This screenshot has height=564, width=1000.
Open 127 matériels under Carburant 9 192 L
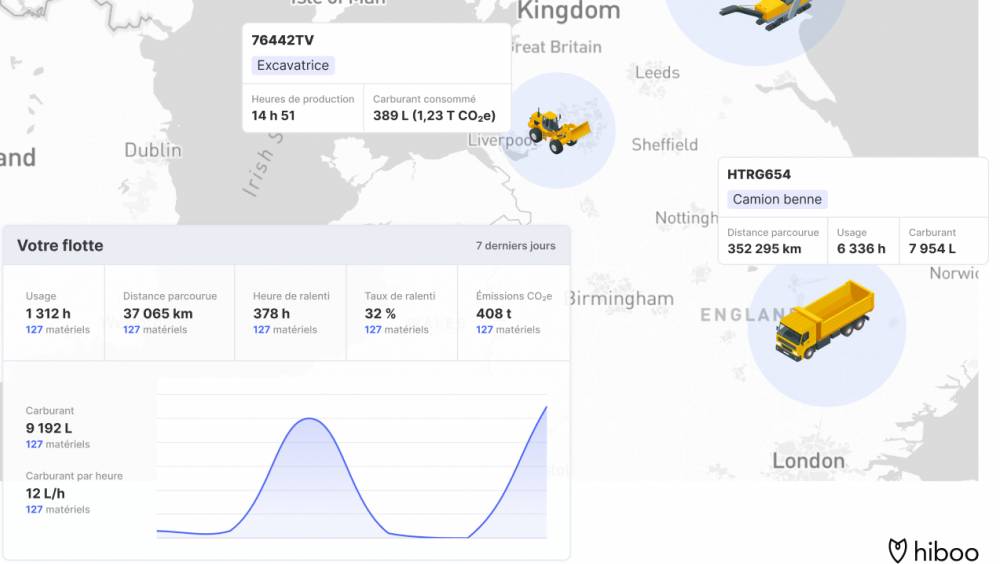[x=57, y=445]
